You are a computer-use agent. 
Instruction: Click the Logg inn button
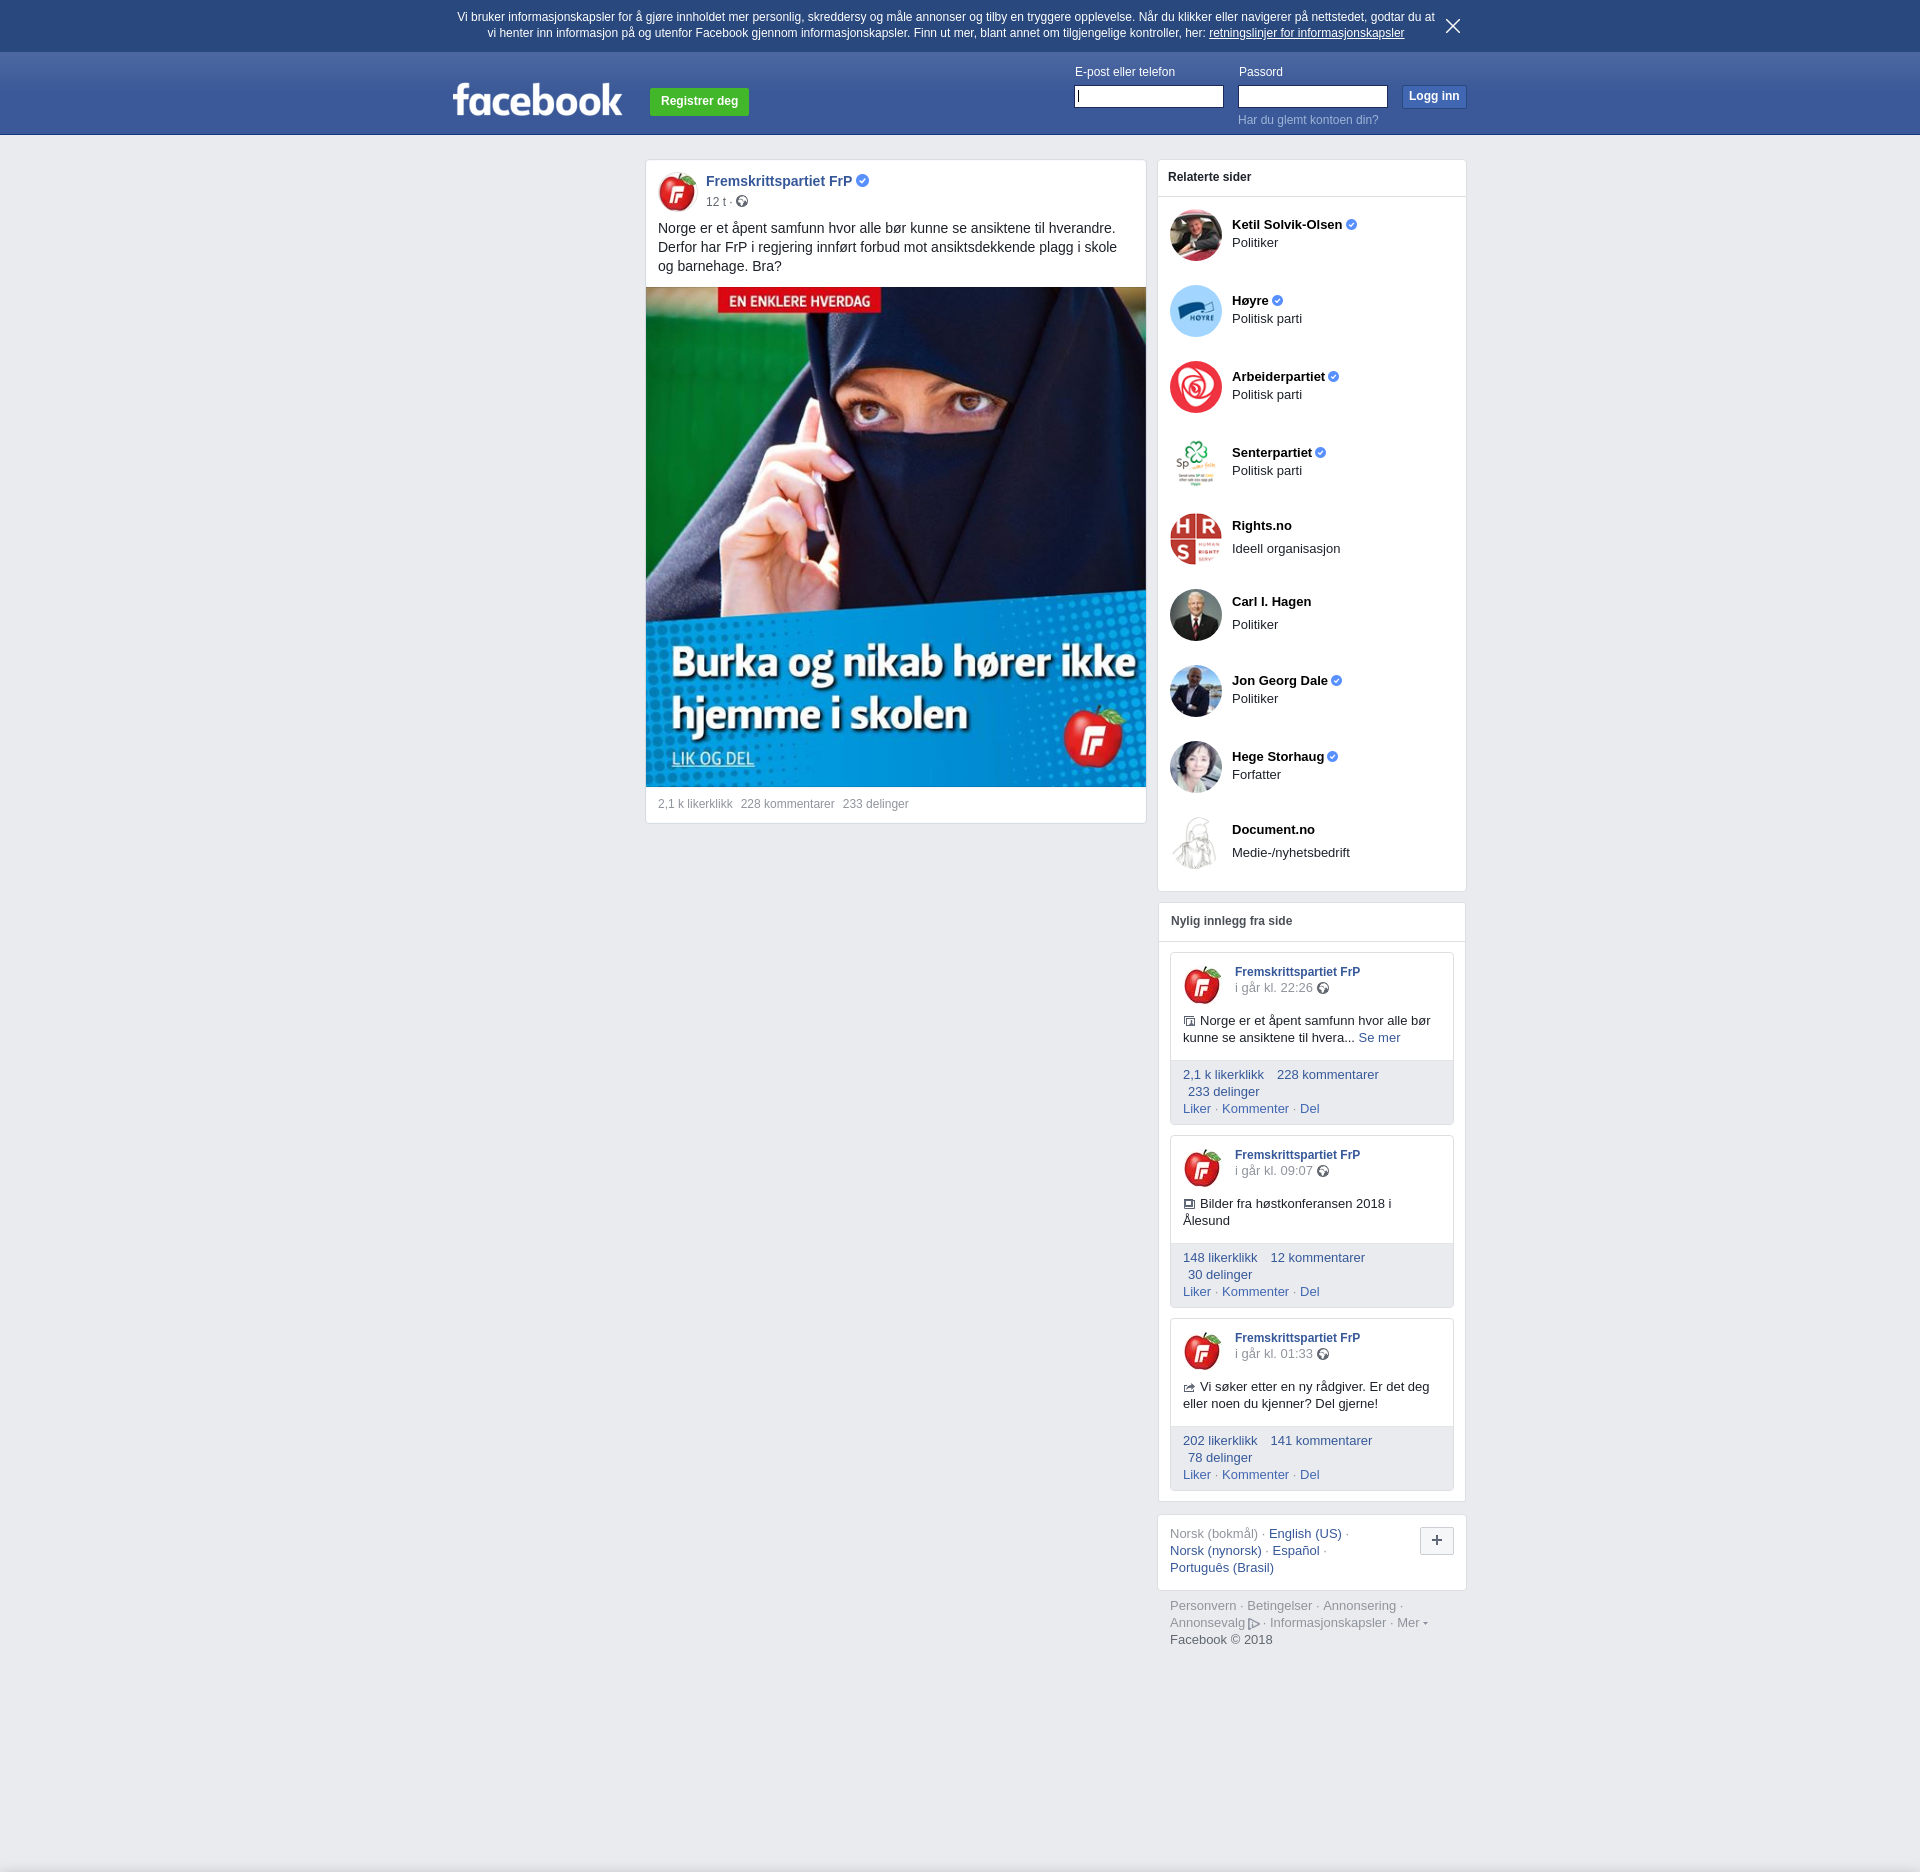coord(1434,96)
